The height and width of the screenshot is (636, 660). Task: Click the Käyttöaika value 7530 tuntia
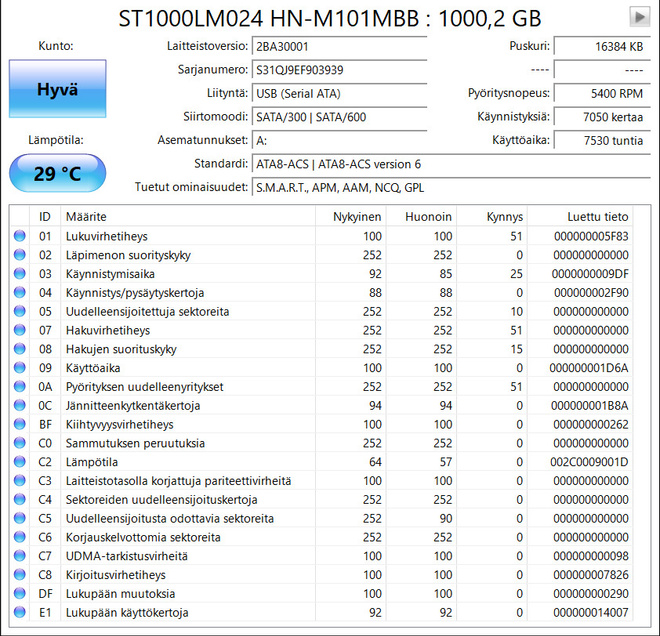pyautogui.click(x=602, y=141)
